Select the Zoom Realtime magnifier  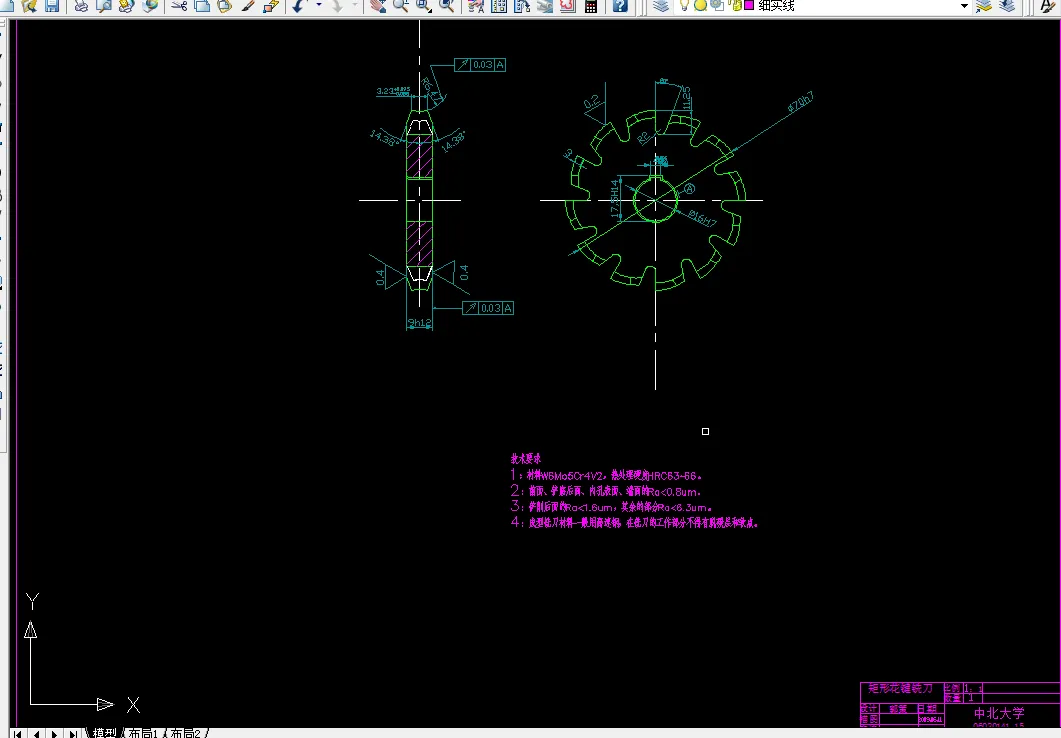tap(401, 6)
